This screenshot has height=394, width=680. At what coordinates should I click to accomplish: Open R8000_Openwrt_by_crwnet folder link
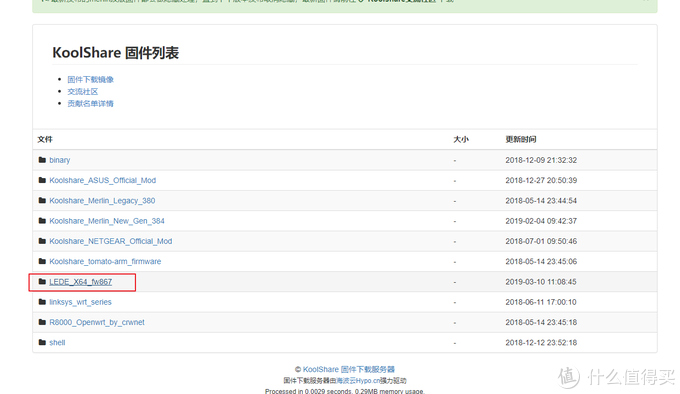coord(97,322)
